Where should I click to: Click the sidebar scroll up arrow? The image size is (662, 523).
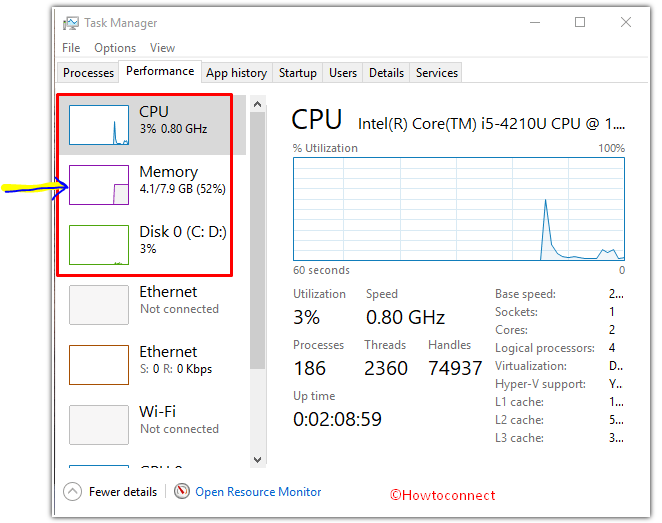258,104
